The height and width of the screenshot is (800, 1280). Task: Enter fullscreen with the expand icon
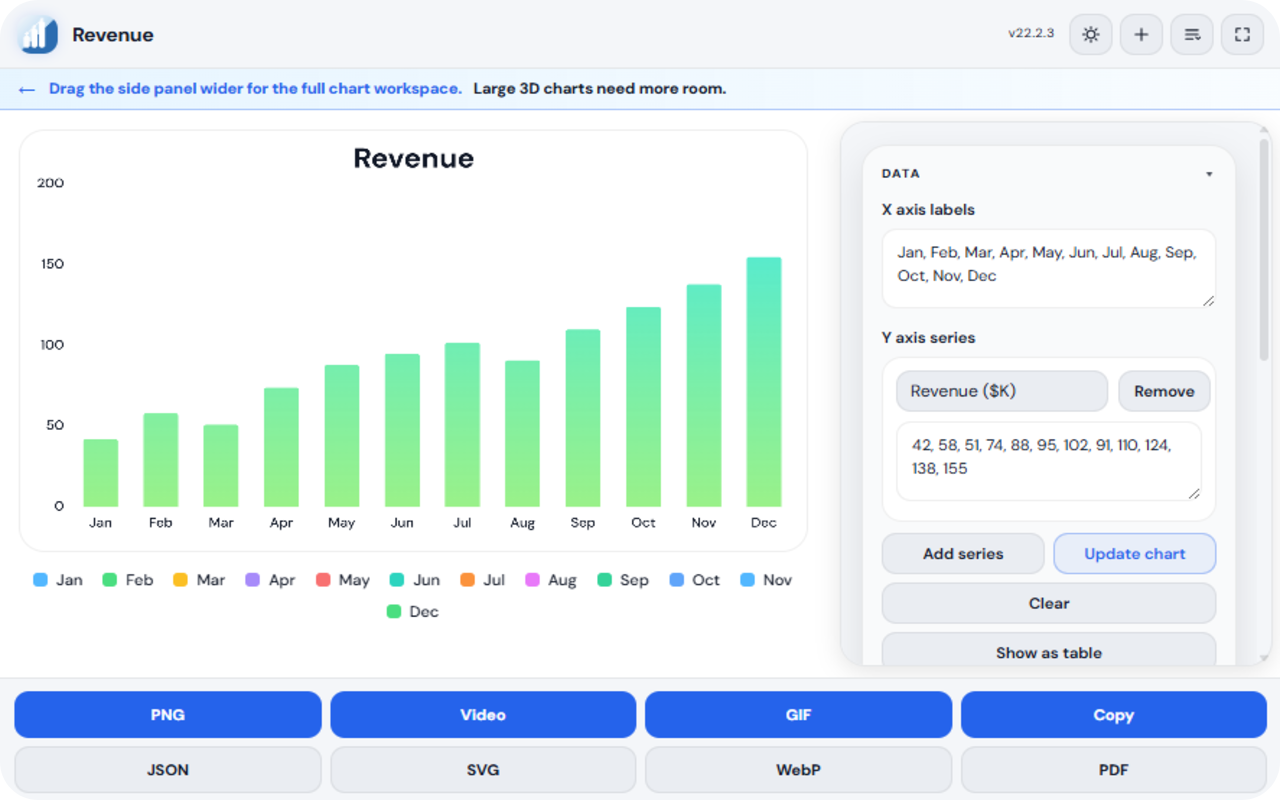point(1242,35)
